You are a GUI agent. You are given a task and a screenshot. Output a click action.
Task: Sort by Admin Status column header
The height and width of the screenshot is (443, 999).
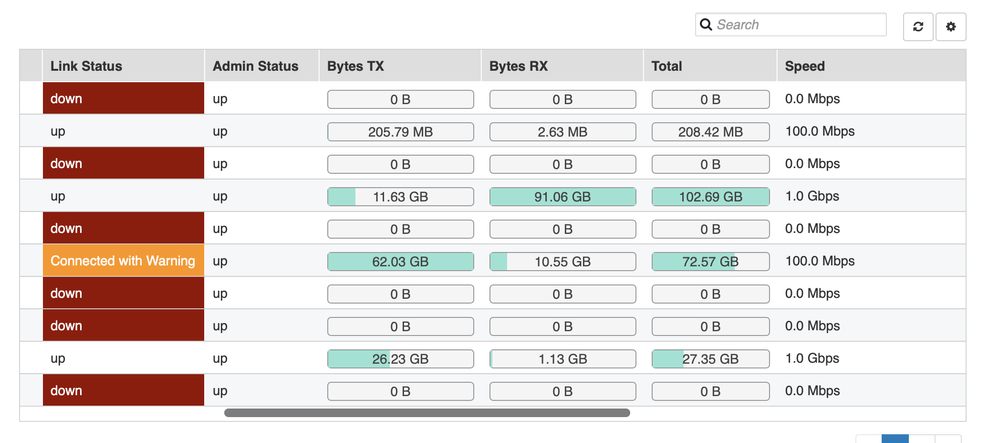coord(255,66)
